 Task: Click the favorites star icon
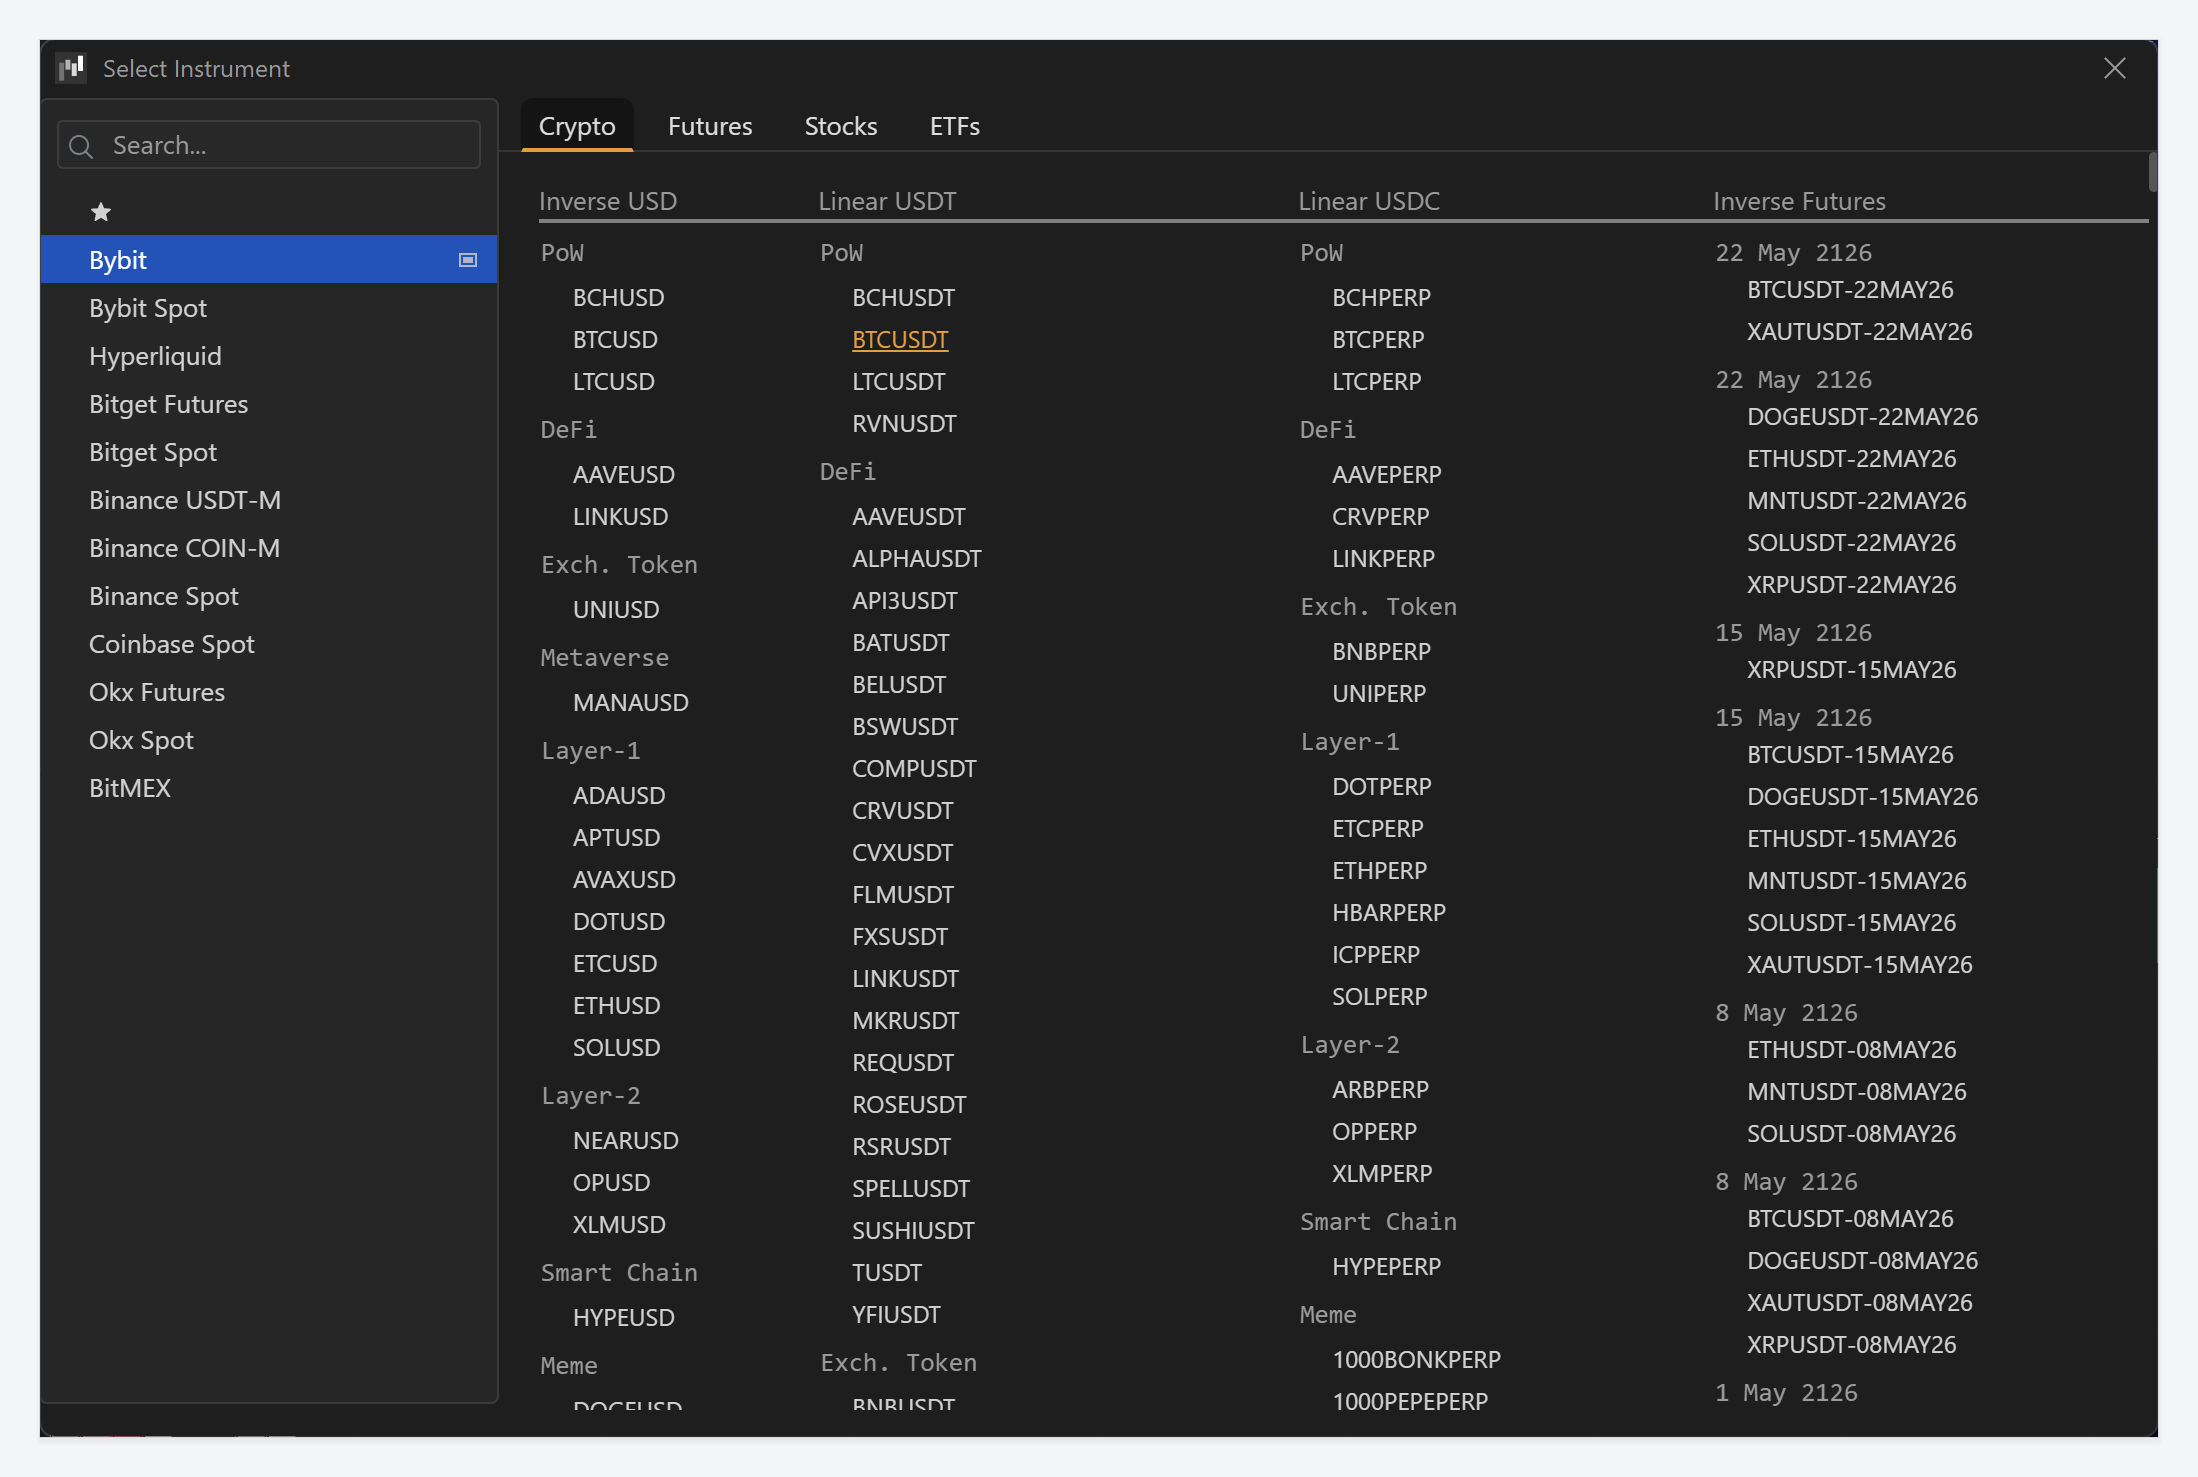[x=101, y=212]
